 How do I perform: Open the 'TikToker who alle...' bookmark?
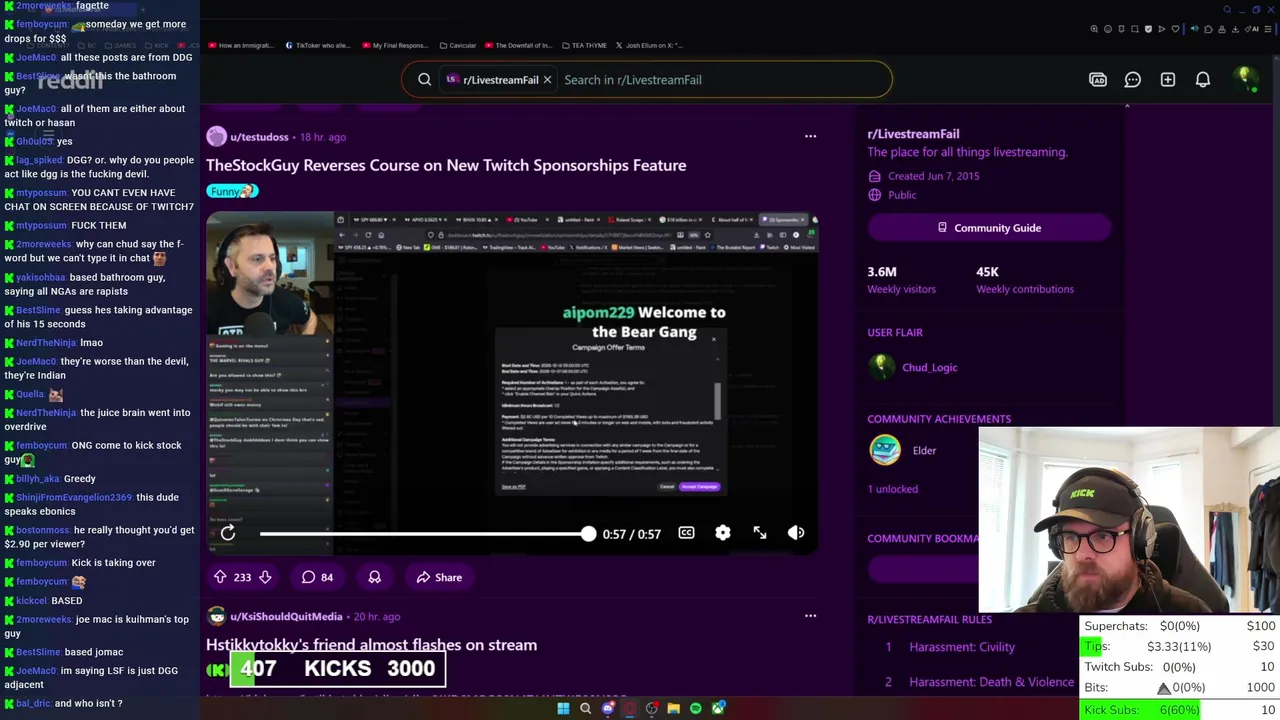pos(318,45)
